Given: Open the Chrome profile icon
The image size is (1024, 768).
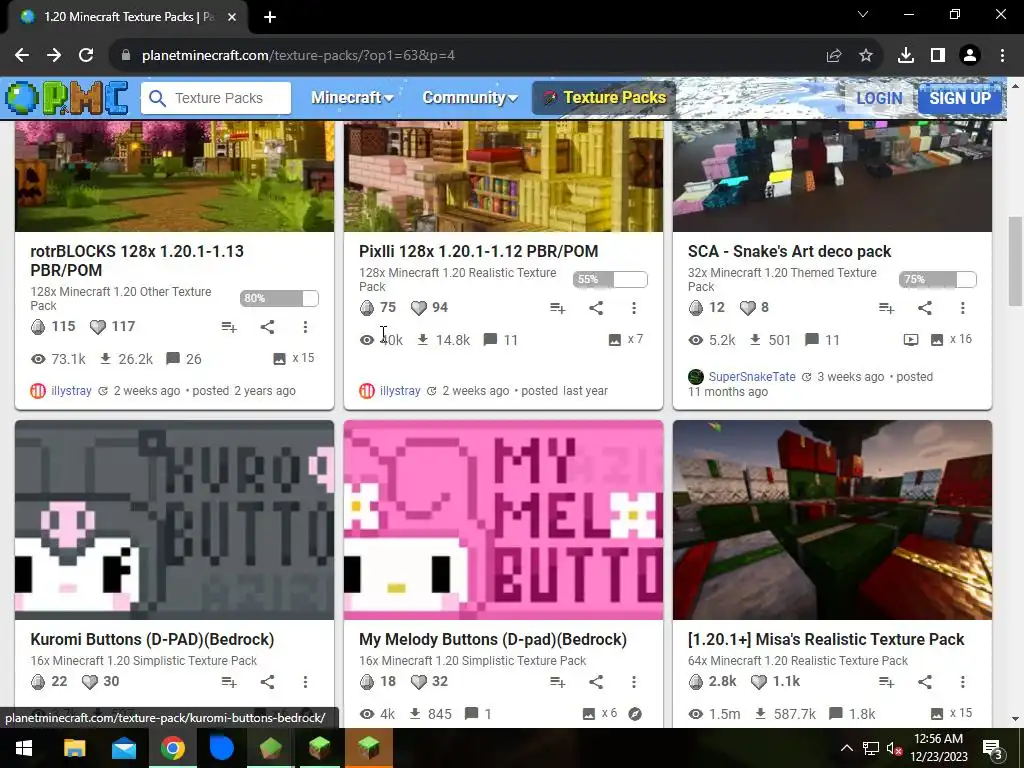Looking at the screenshot, I should (x=970, y=56).
